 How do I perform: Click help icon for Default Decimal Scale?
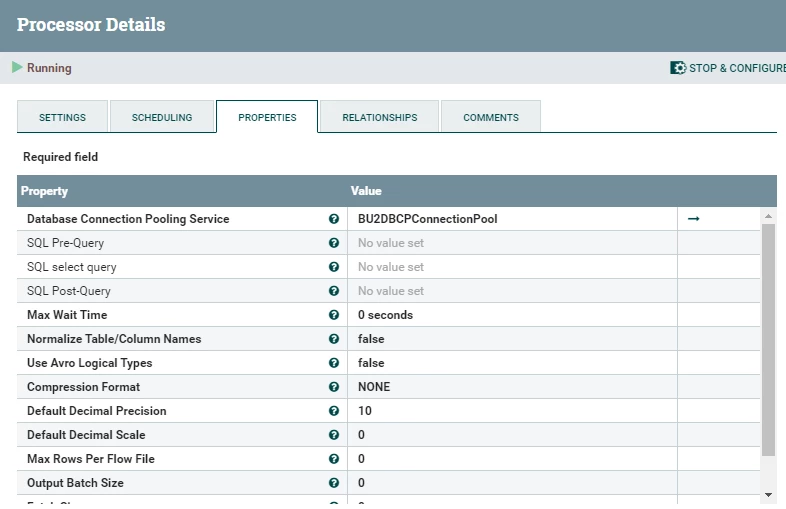point(334,435)
